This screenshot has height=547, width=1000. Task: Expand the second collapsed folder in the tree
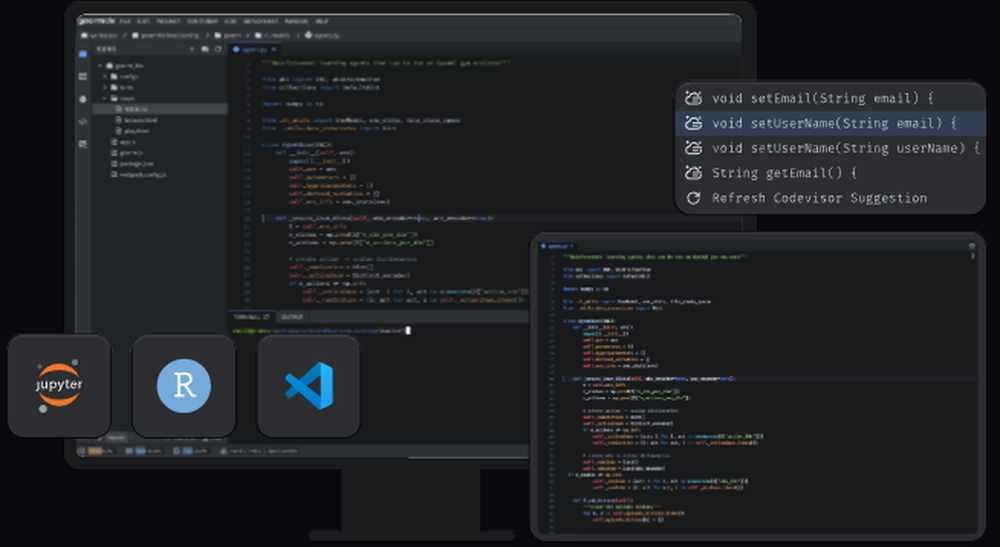tap(107, 87)
